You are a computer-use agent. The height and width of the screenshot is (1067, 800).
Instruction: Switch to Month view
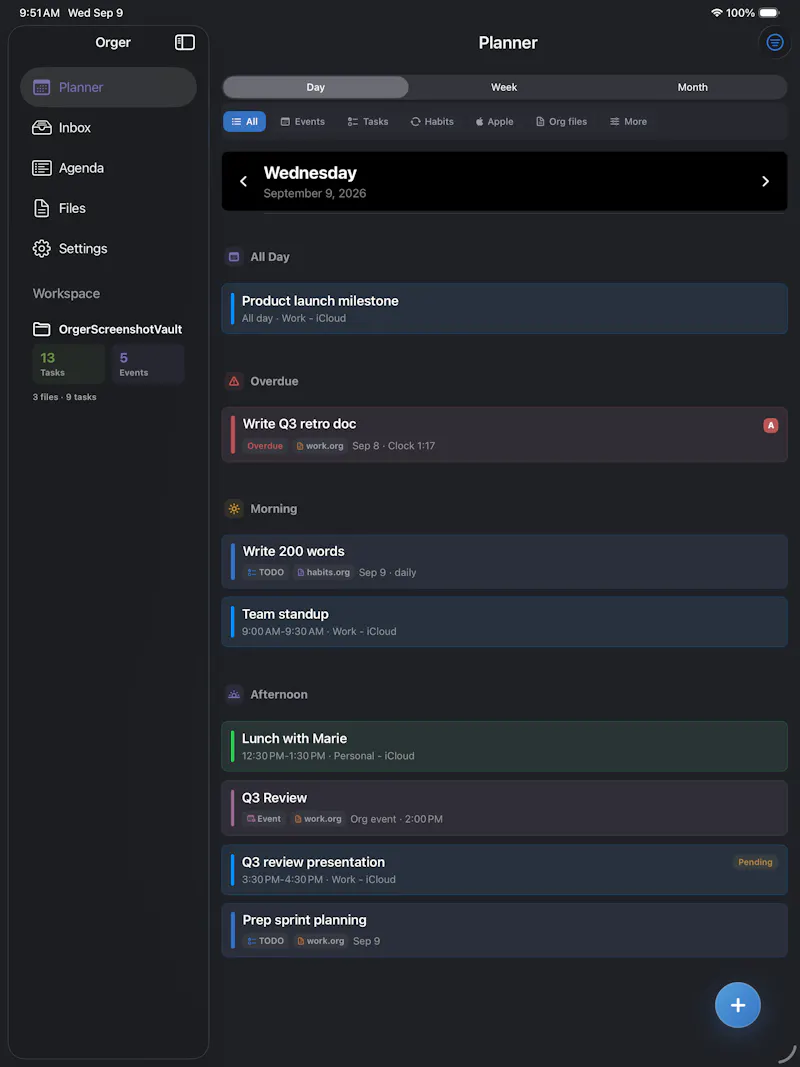(693, 87)
